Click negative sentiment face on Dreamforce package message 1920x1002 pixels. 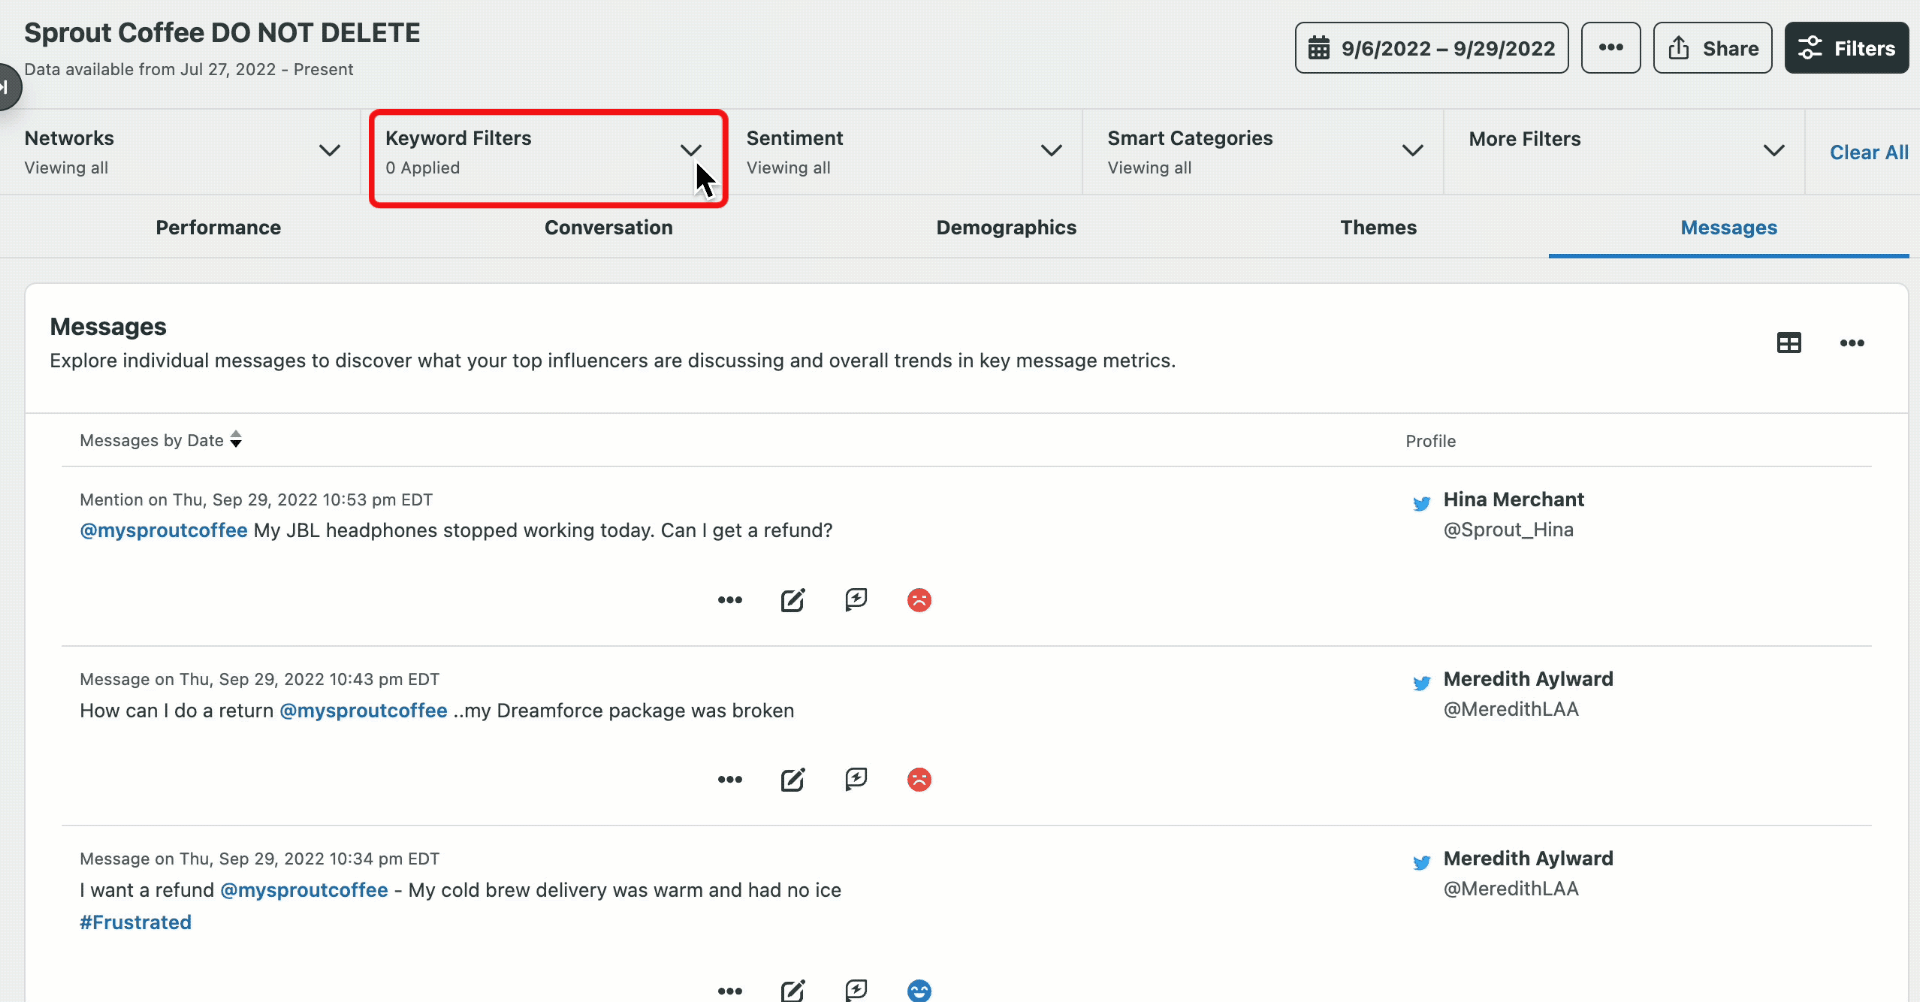coord(919,779)
